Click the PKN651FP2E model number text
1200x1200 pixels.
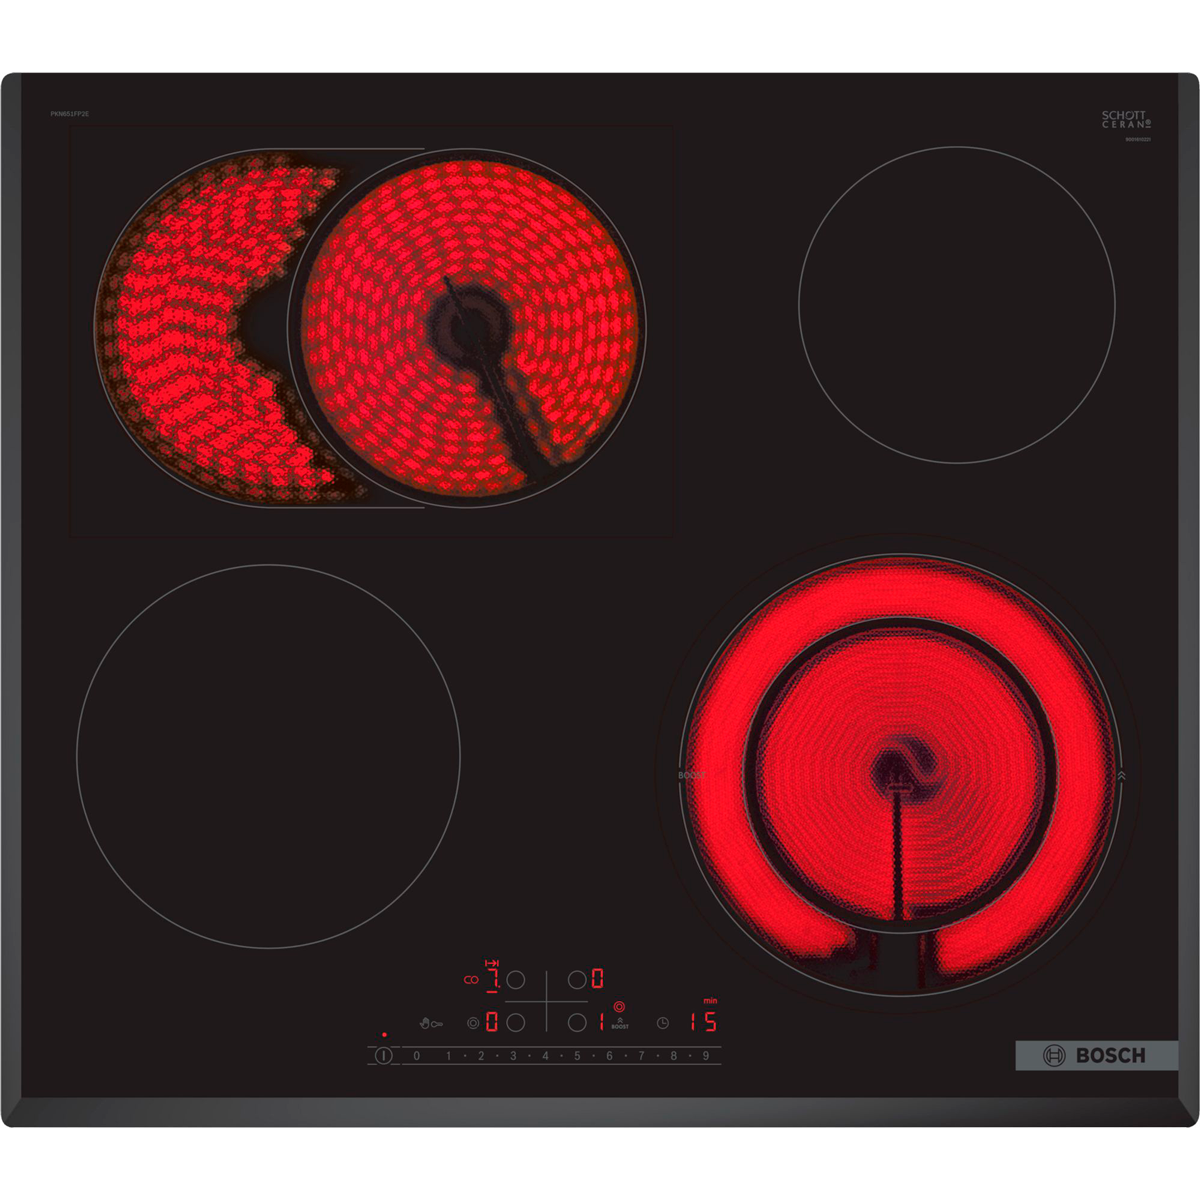[70, 114]
